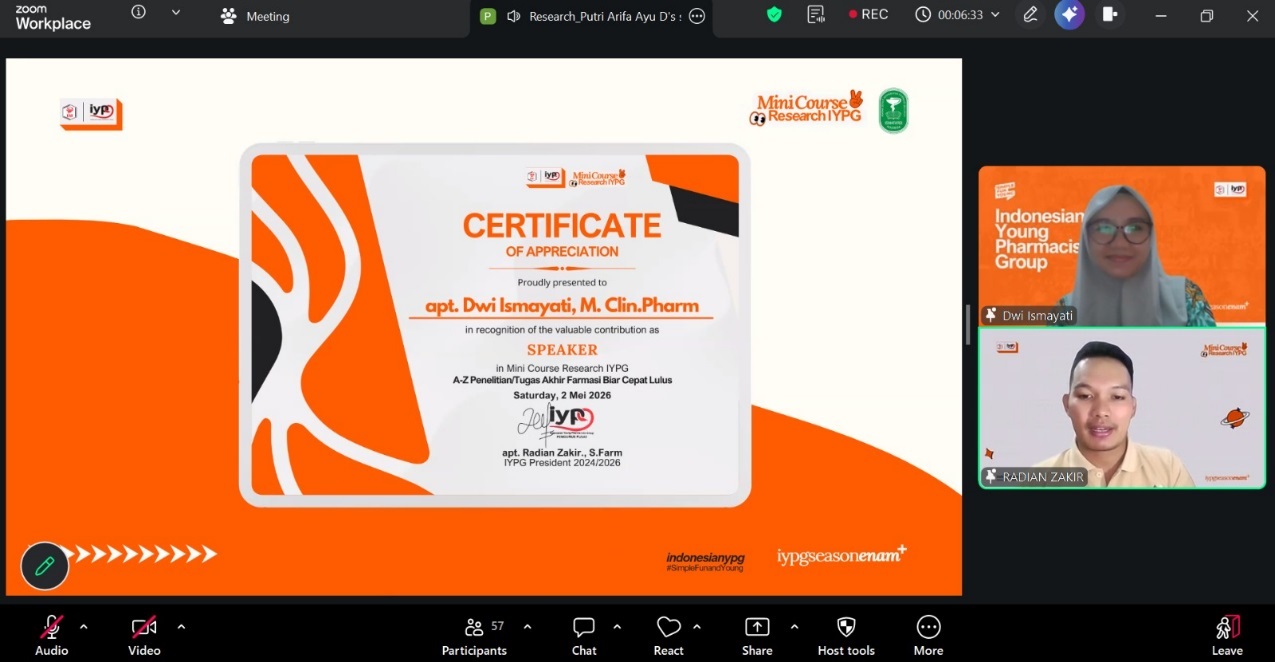This screenshot has width=1275, height=662.
Task: Click the CERTIFICATE heading in shared slide
Action: (x=562, y=226)
